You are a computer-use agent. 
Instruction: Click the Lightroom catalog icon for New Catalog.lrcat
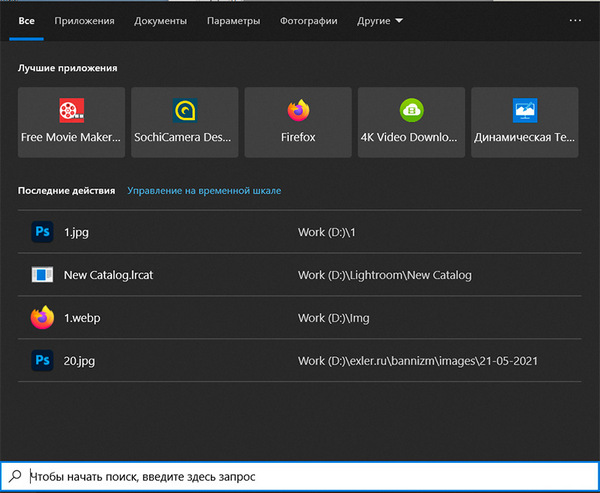pyautogui.click(x=42, y=275)
